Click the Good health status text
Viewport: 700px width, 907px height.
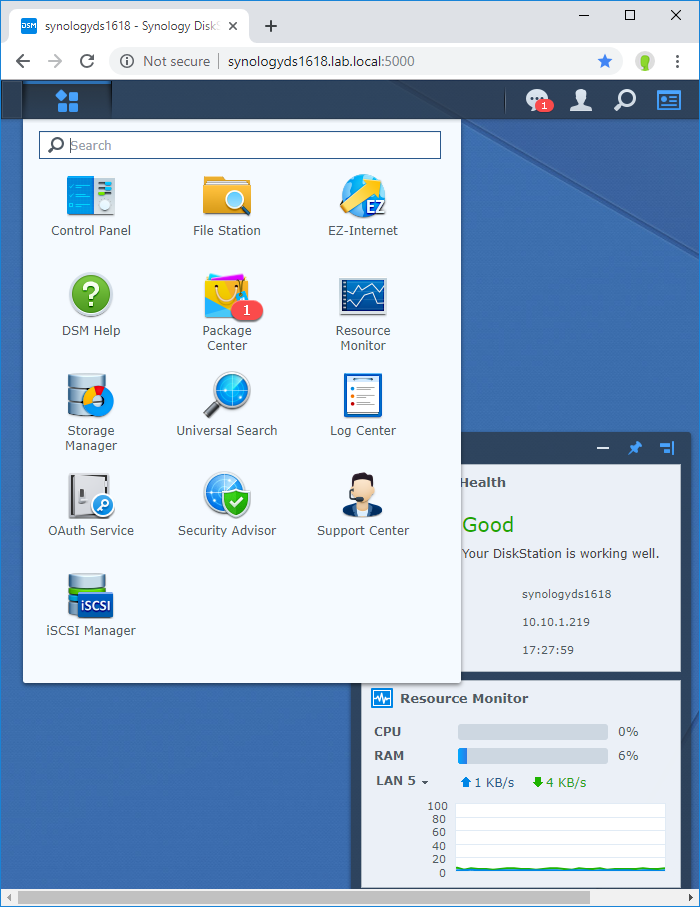point(488,525)
